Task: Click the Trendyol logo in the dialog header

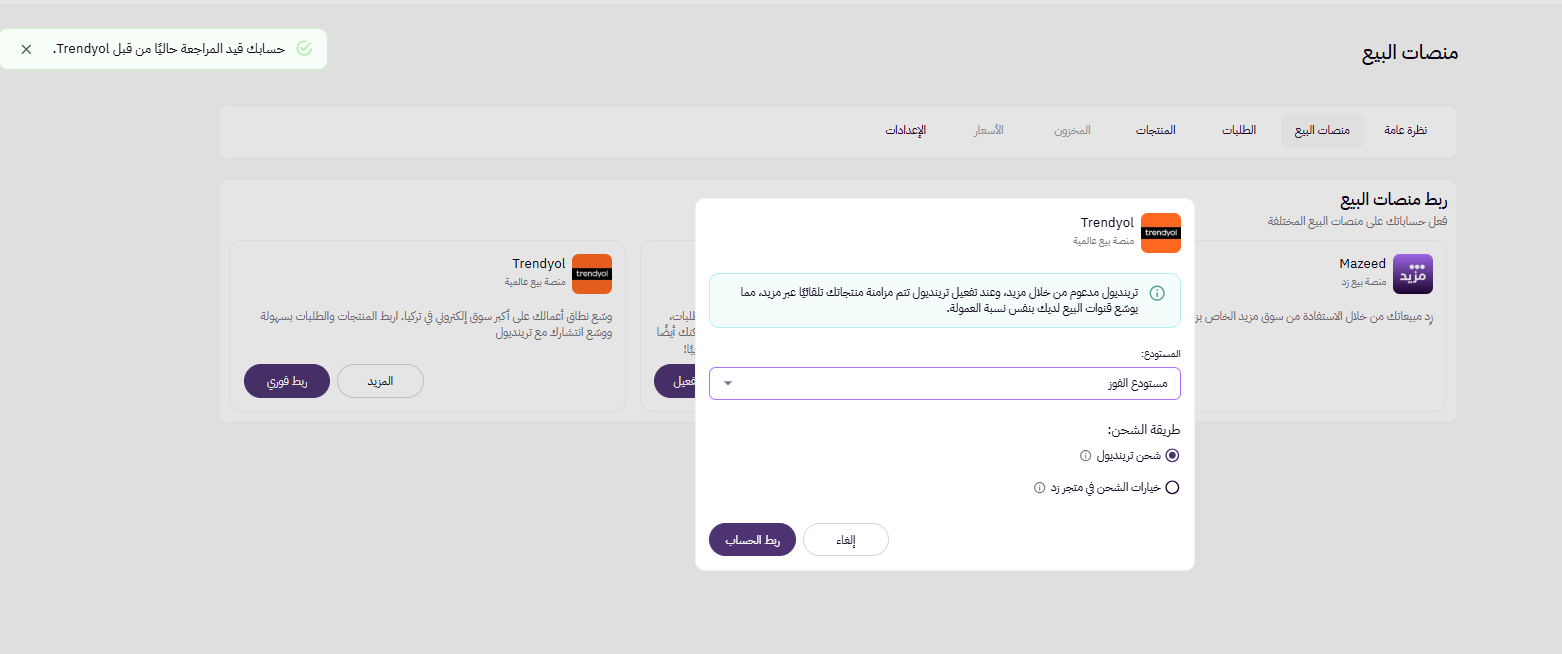Action: click(x=1160, y=232)
